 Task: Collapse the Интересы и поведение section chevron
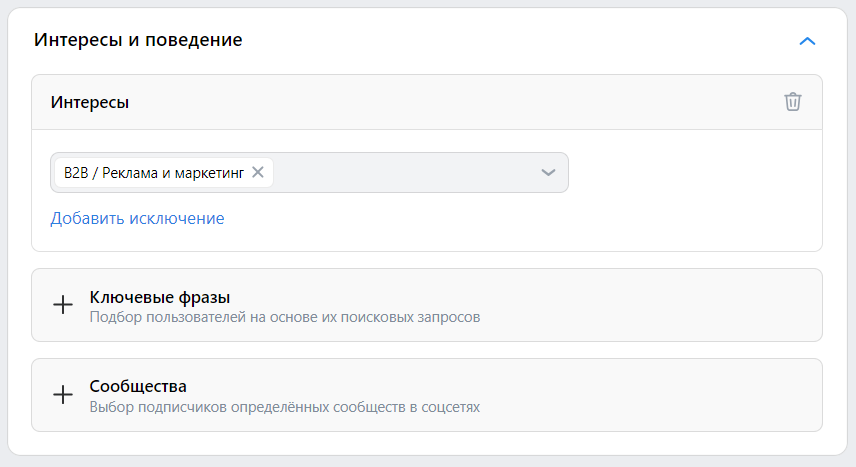807,41
